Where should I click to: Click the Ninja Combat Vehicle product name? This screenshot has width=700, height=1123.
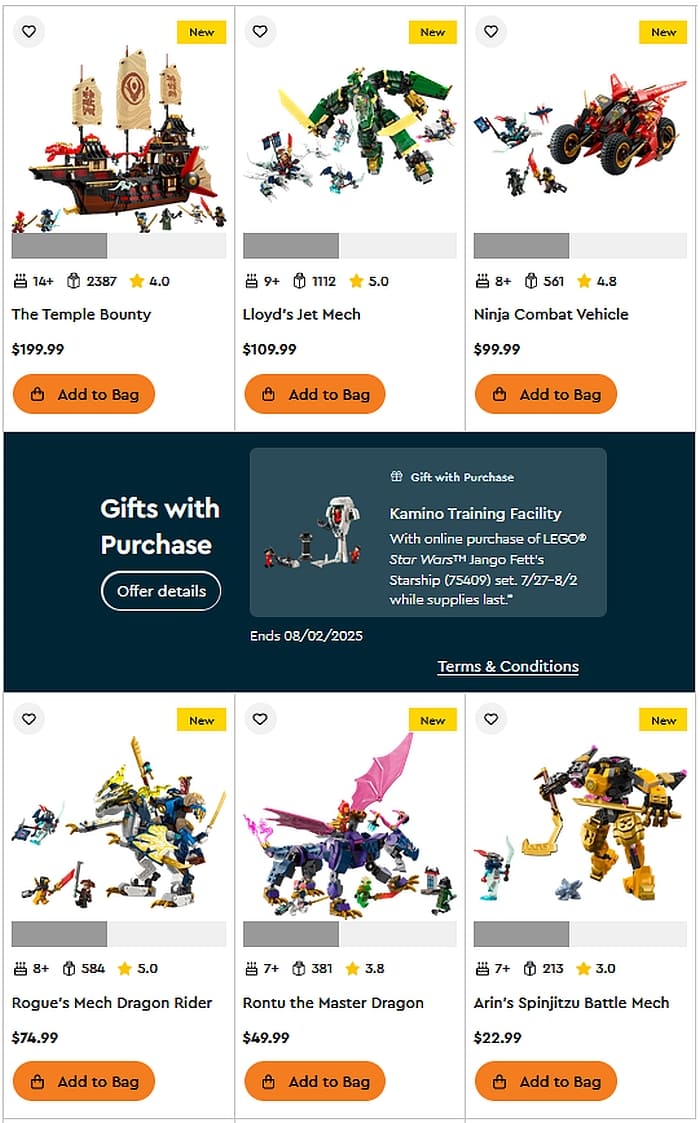551,314
